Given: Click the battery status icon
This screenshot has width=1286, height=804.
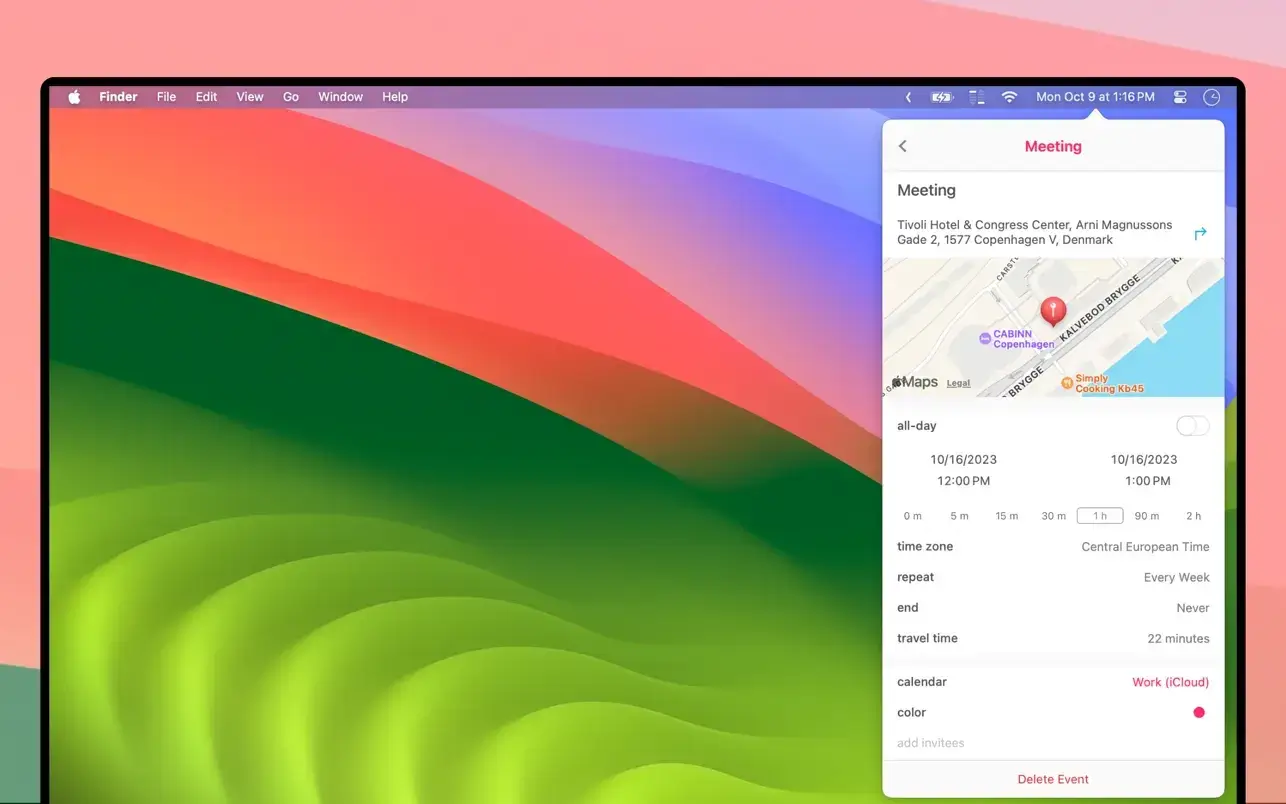Looking at the screenshot, I should [x=941, y=96].
